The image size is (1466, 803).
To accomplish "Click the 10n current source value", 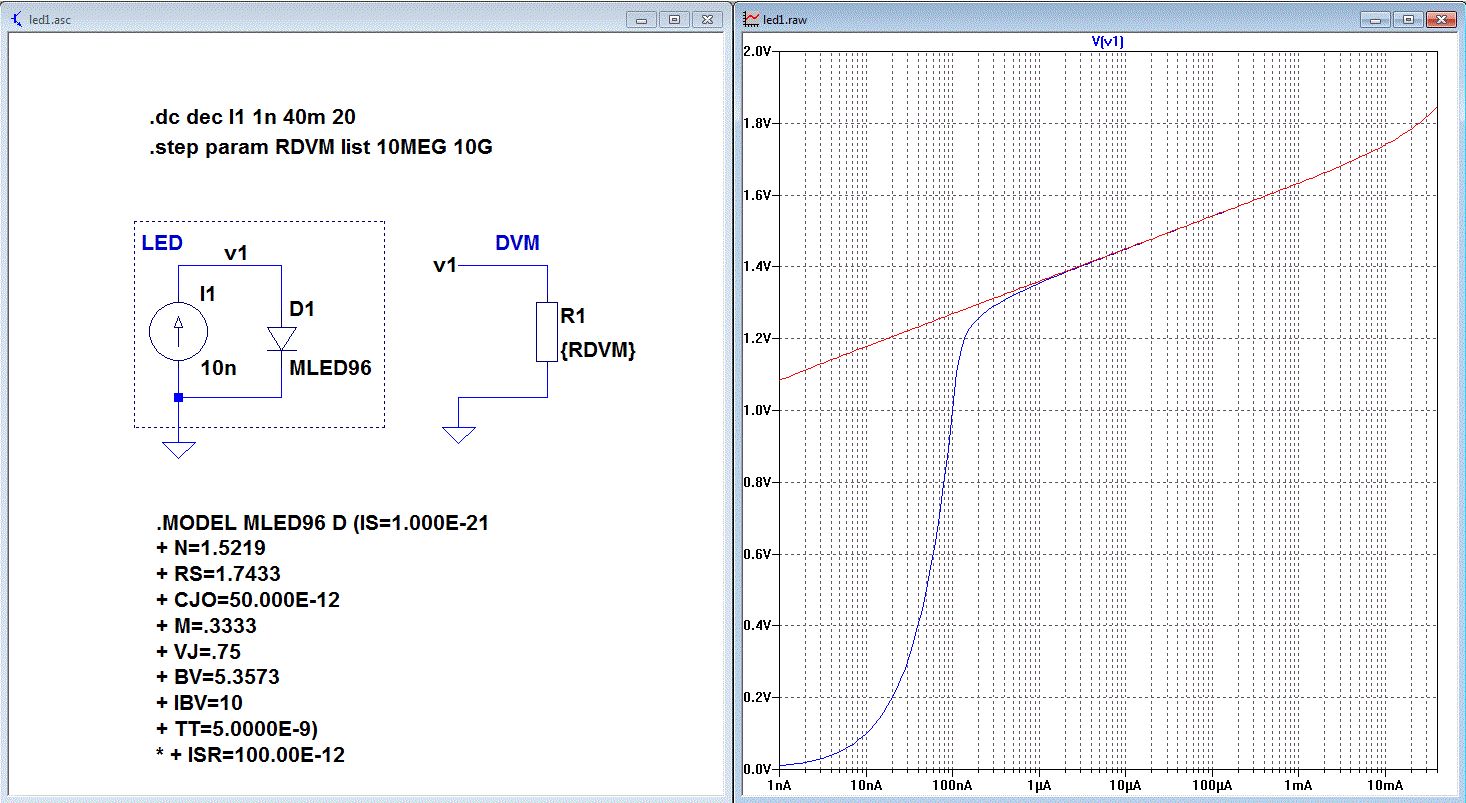I will coord(218,368).
